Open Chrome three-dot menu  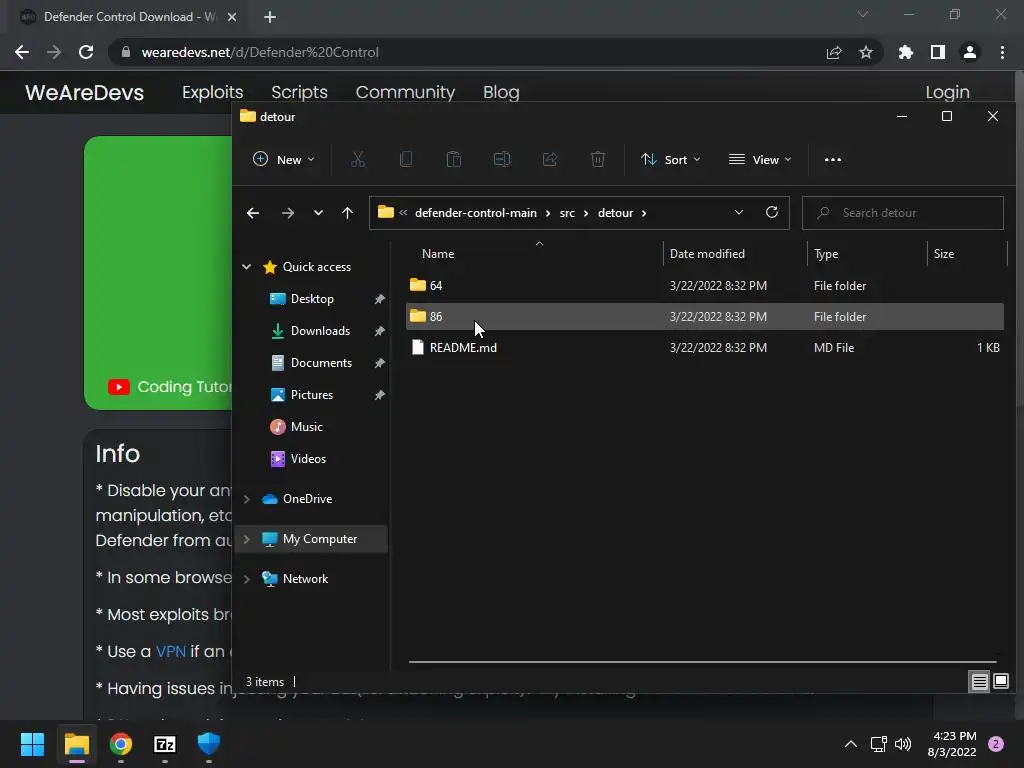1002,52
